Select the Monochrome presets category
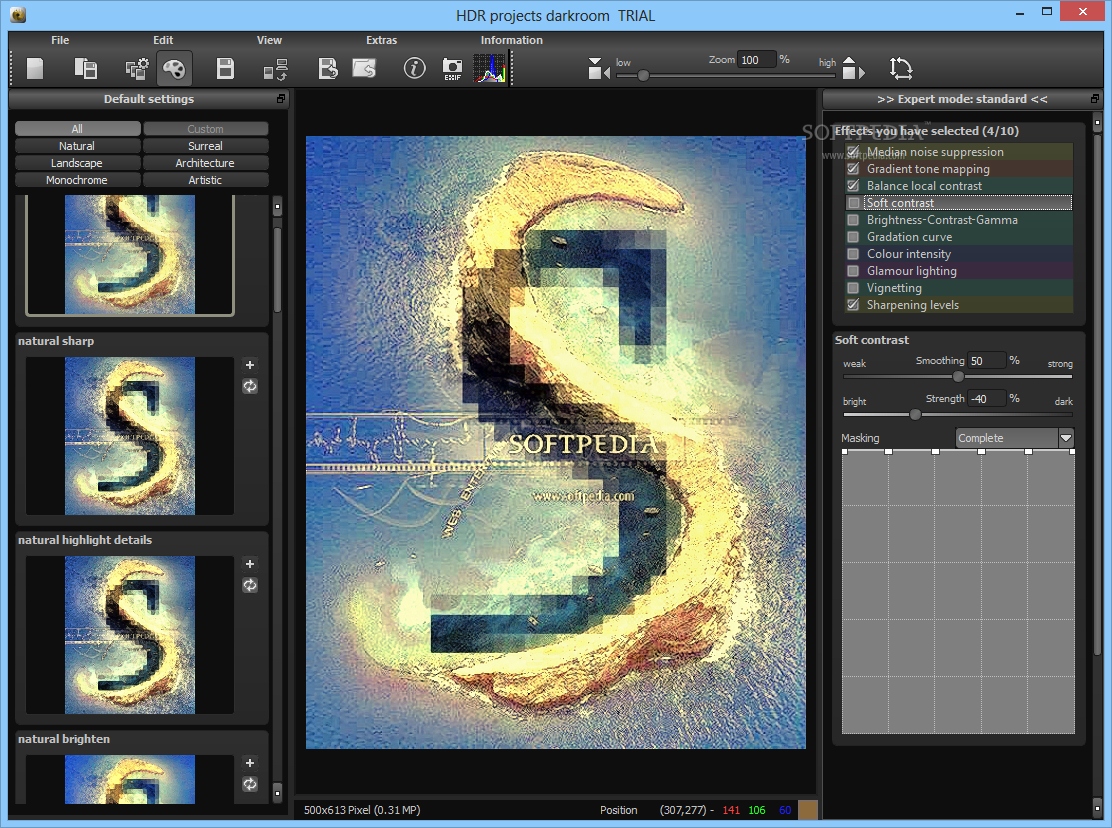This screenshot has height=828, width=1112. click(x=77, y=180)
